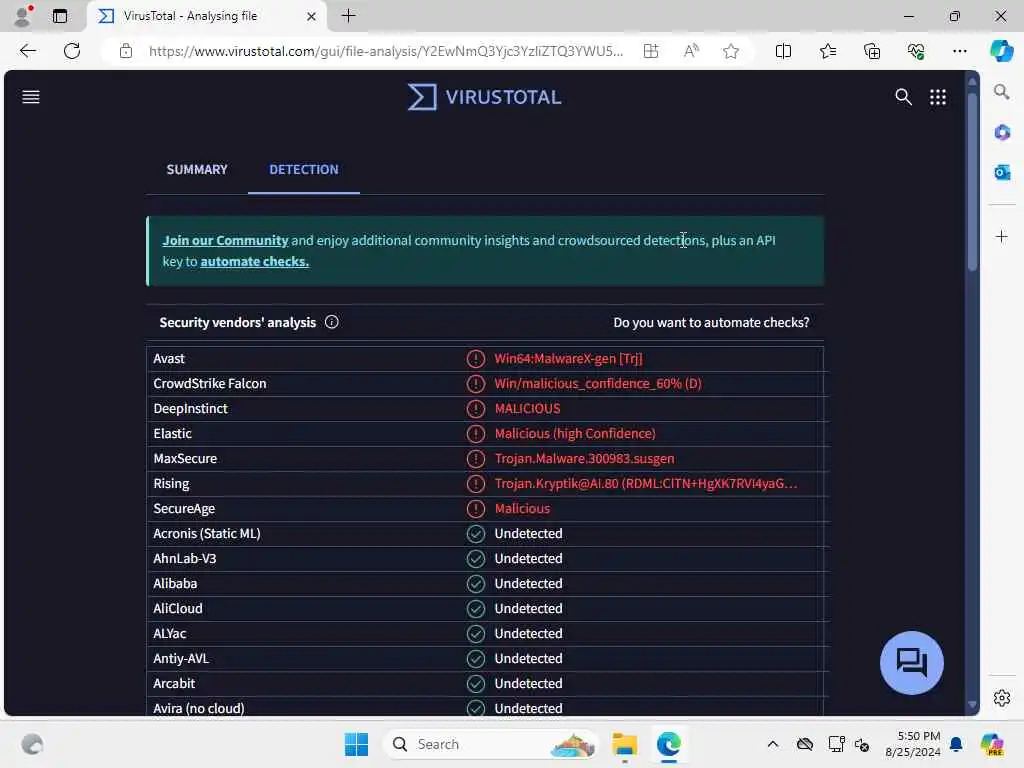Open Browser essentials heart icon

[x=916, y=51]
